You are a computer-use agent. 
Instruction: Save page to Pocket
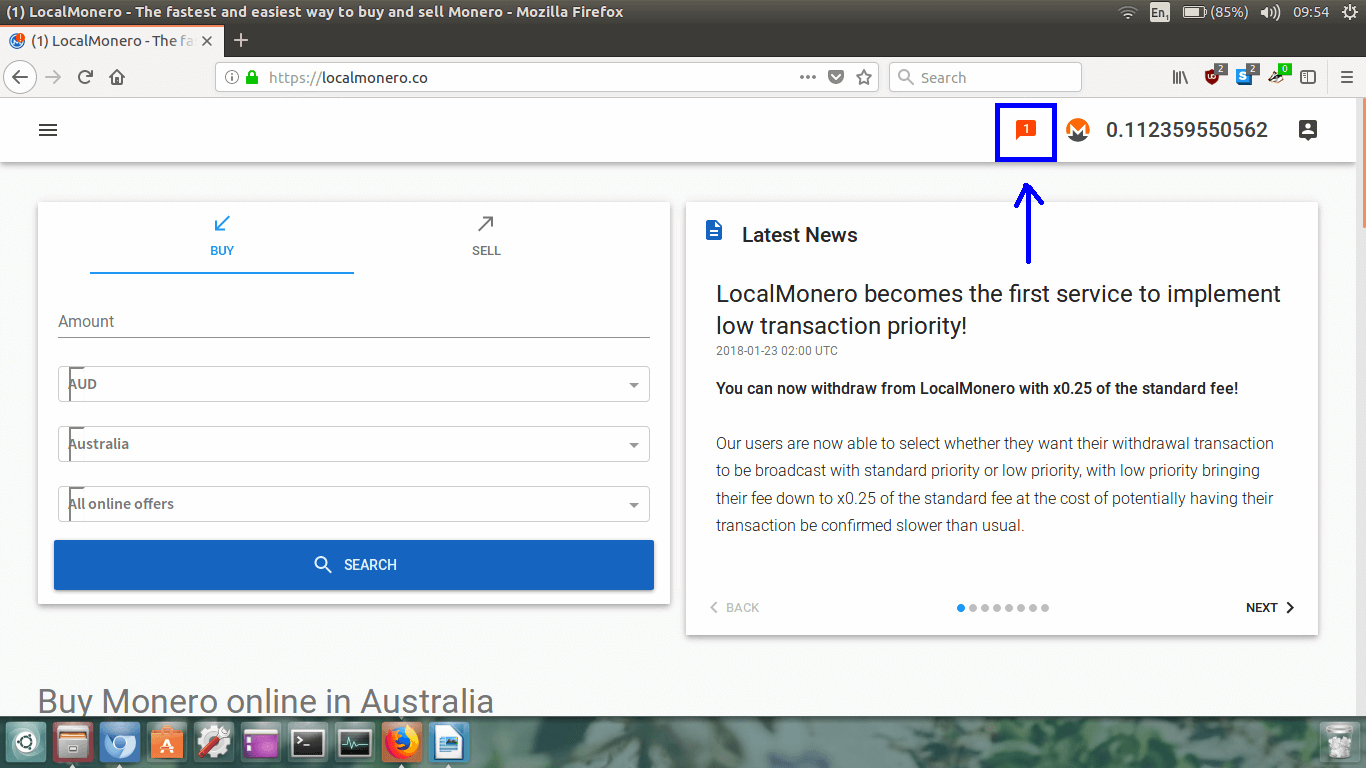[836, 77]
